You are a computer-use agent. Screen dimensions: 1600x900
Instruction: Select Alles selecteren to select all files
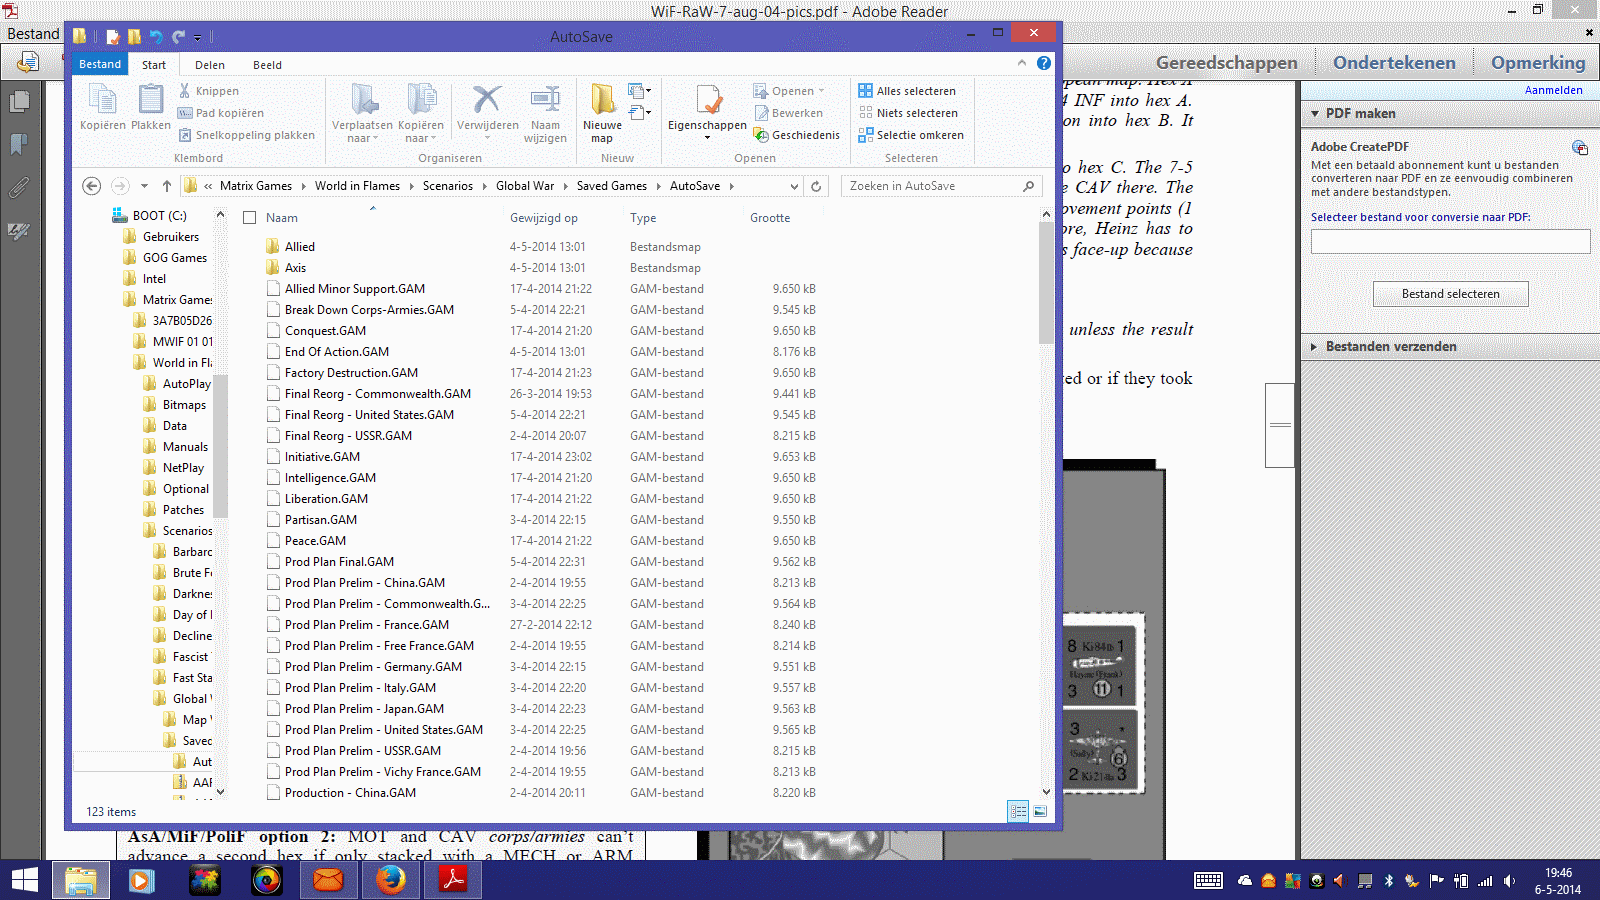[x=908, y=90]
